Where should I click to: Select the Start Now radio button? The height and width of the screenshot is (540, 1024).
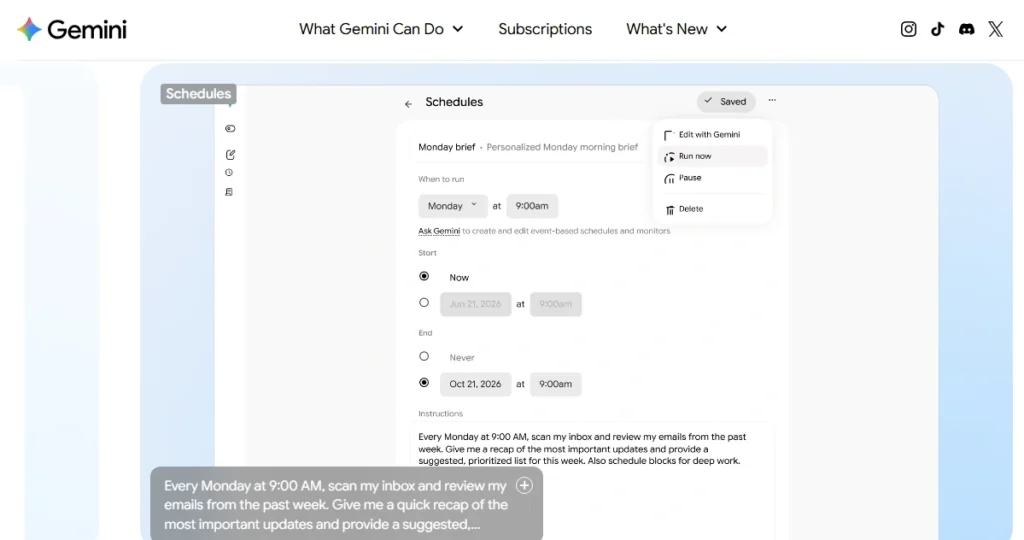tap(424, 276)
